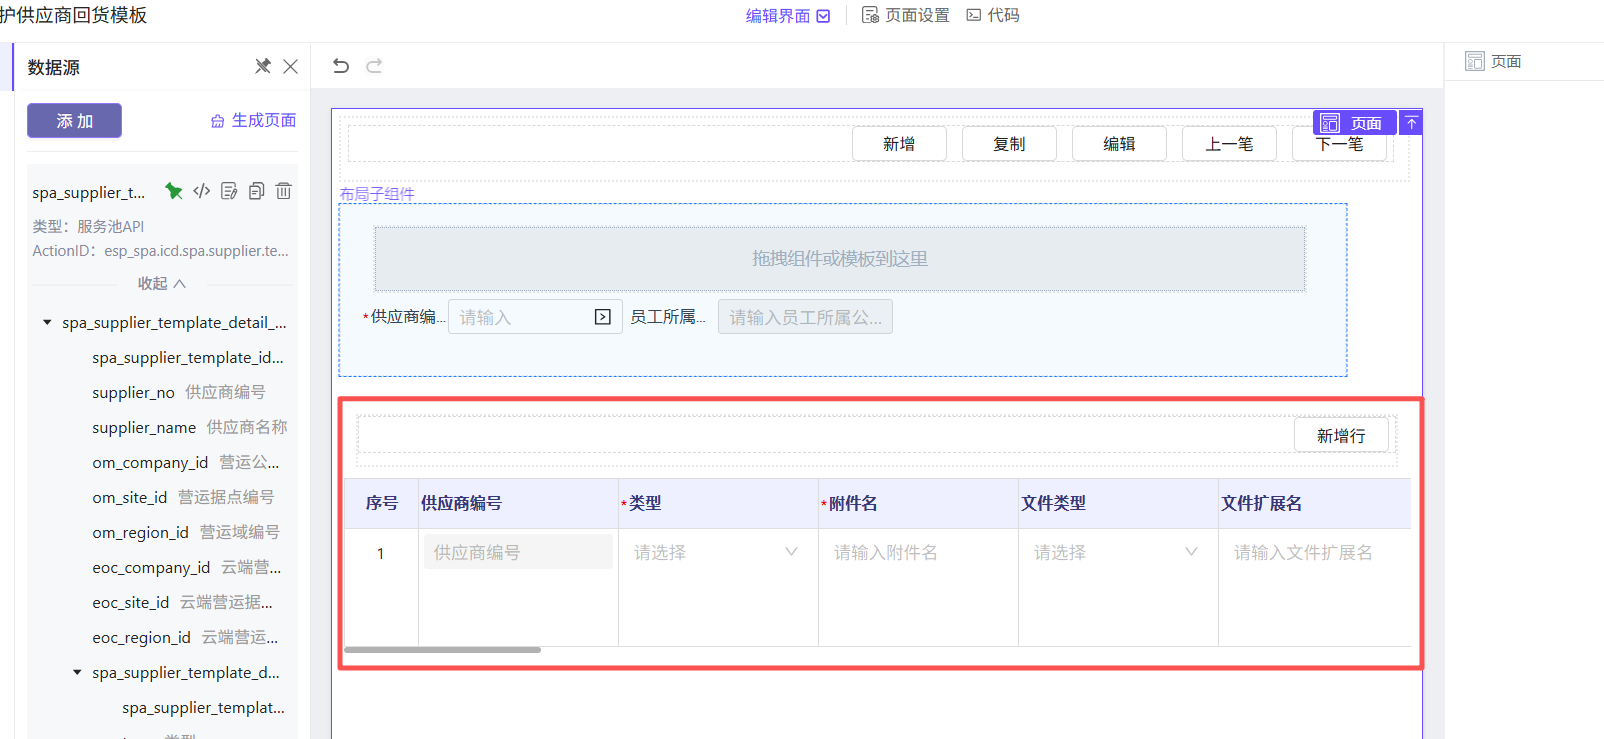The image size is (1604, 739).
Task: Undo the last canvas action
Action: 341,66
